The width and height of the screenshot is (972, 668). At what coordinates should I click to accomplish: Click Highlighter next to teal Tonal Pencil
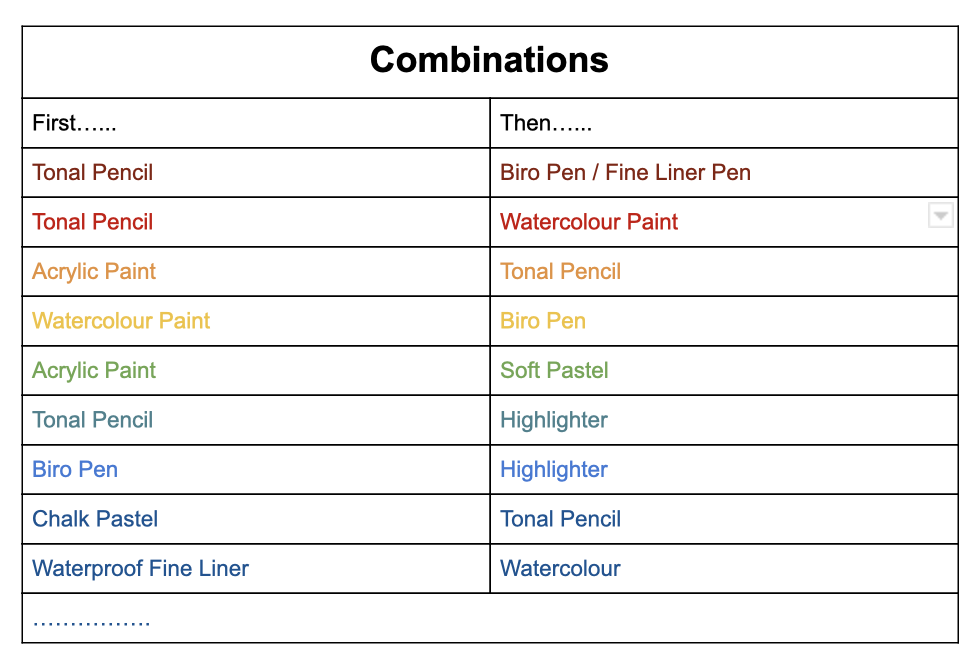pyautogui.click(x=554, y=420)
